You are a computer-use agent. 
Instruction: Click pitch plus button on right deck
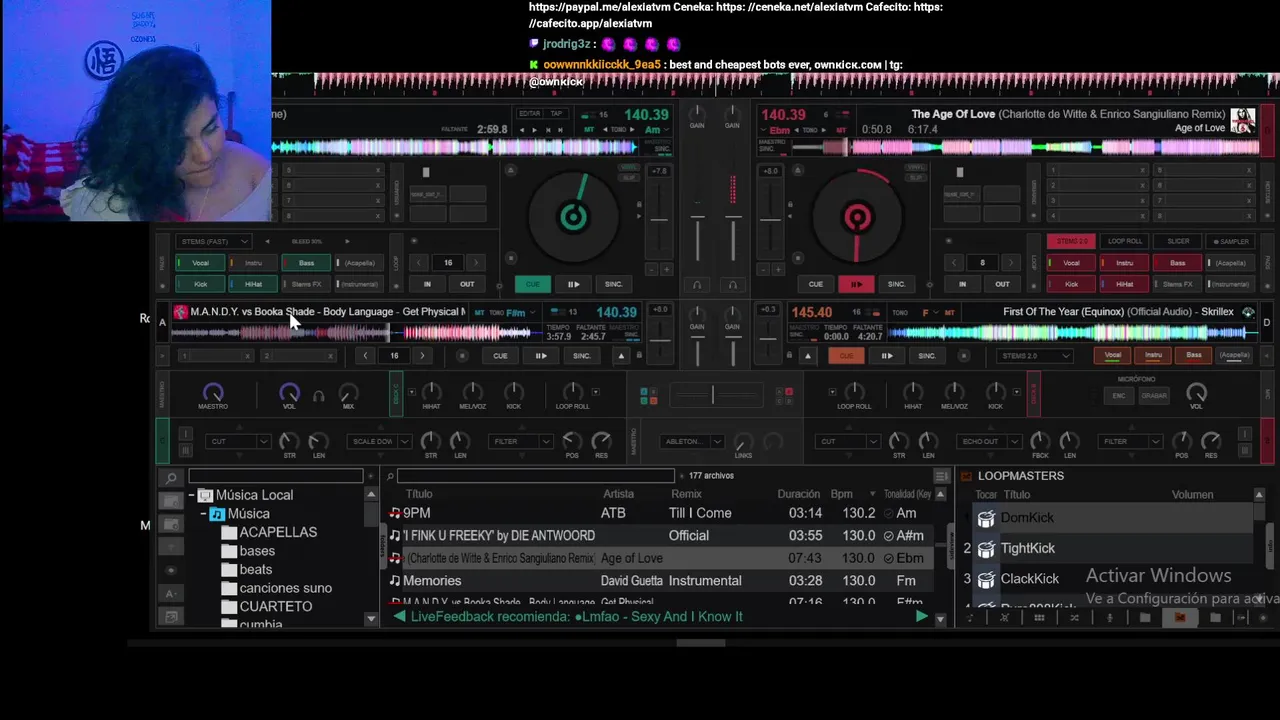[x=777, y=269]
